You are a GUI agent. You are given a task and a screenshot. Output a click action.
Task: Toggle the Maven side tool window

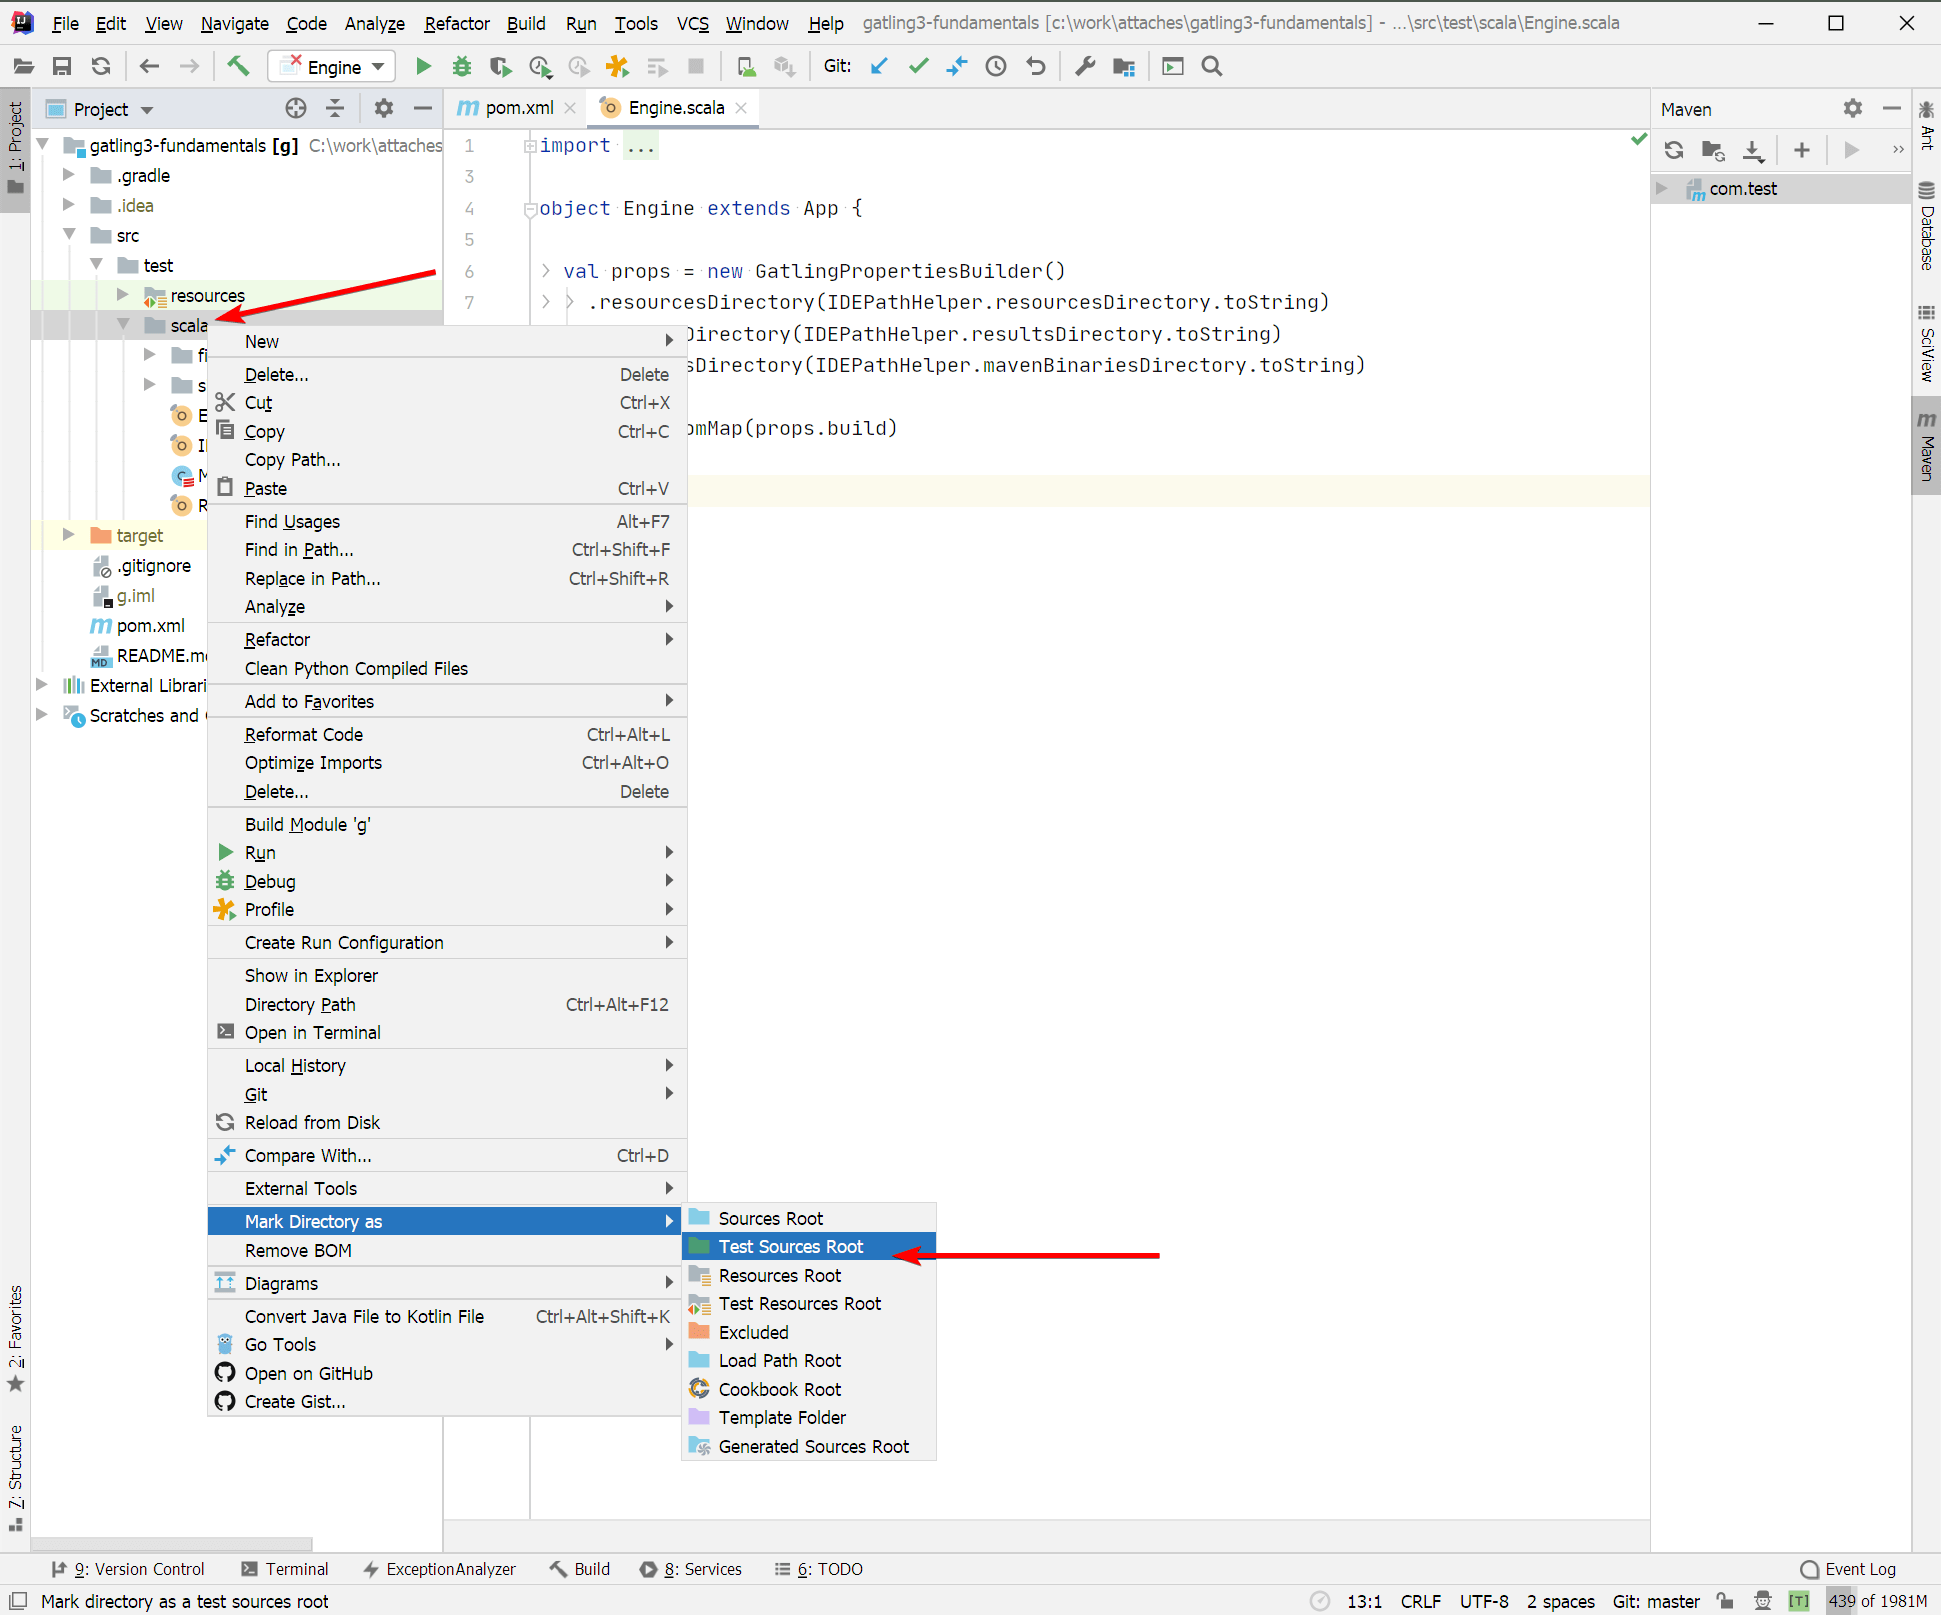point(1926,447)
